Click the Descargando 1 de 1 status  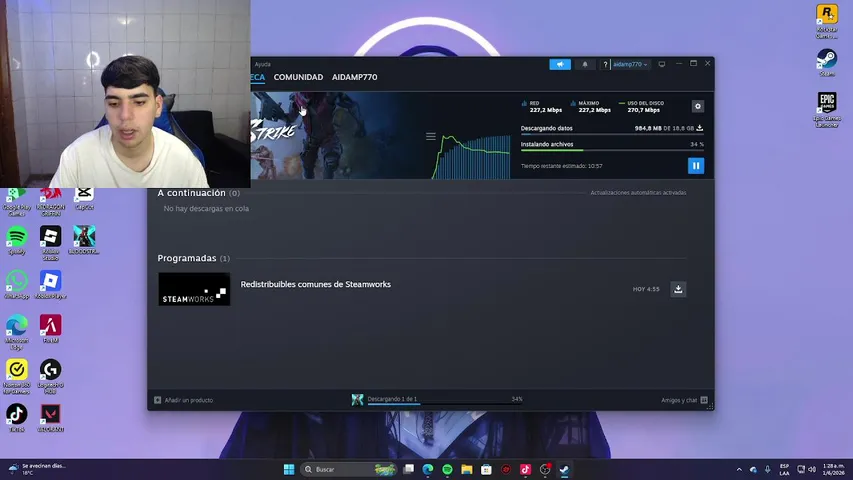click(392, 399)
